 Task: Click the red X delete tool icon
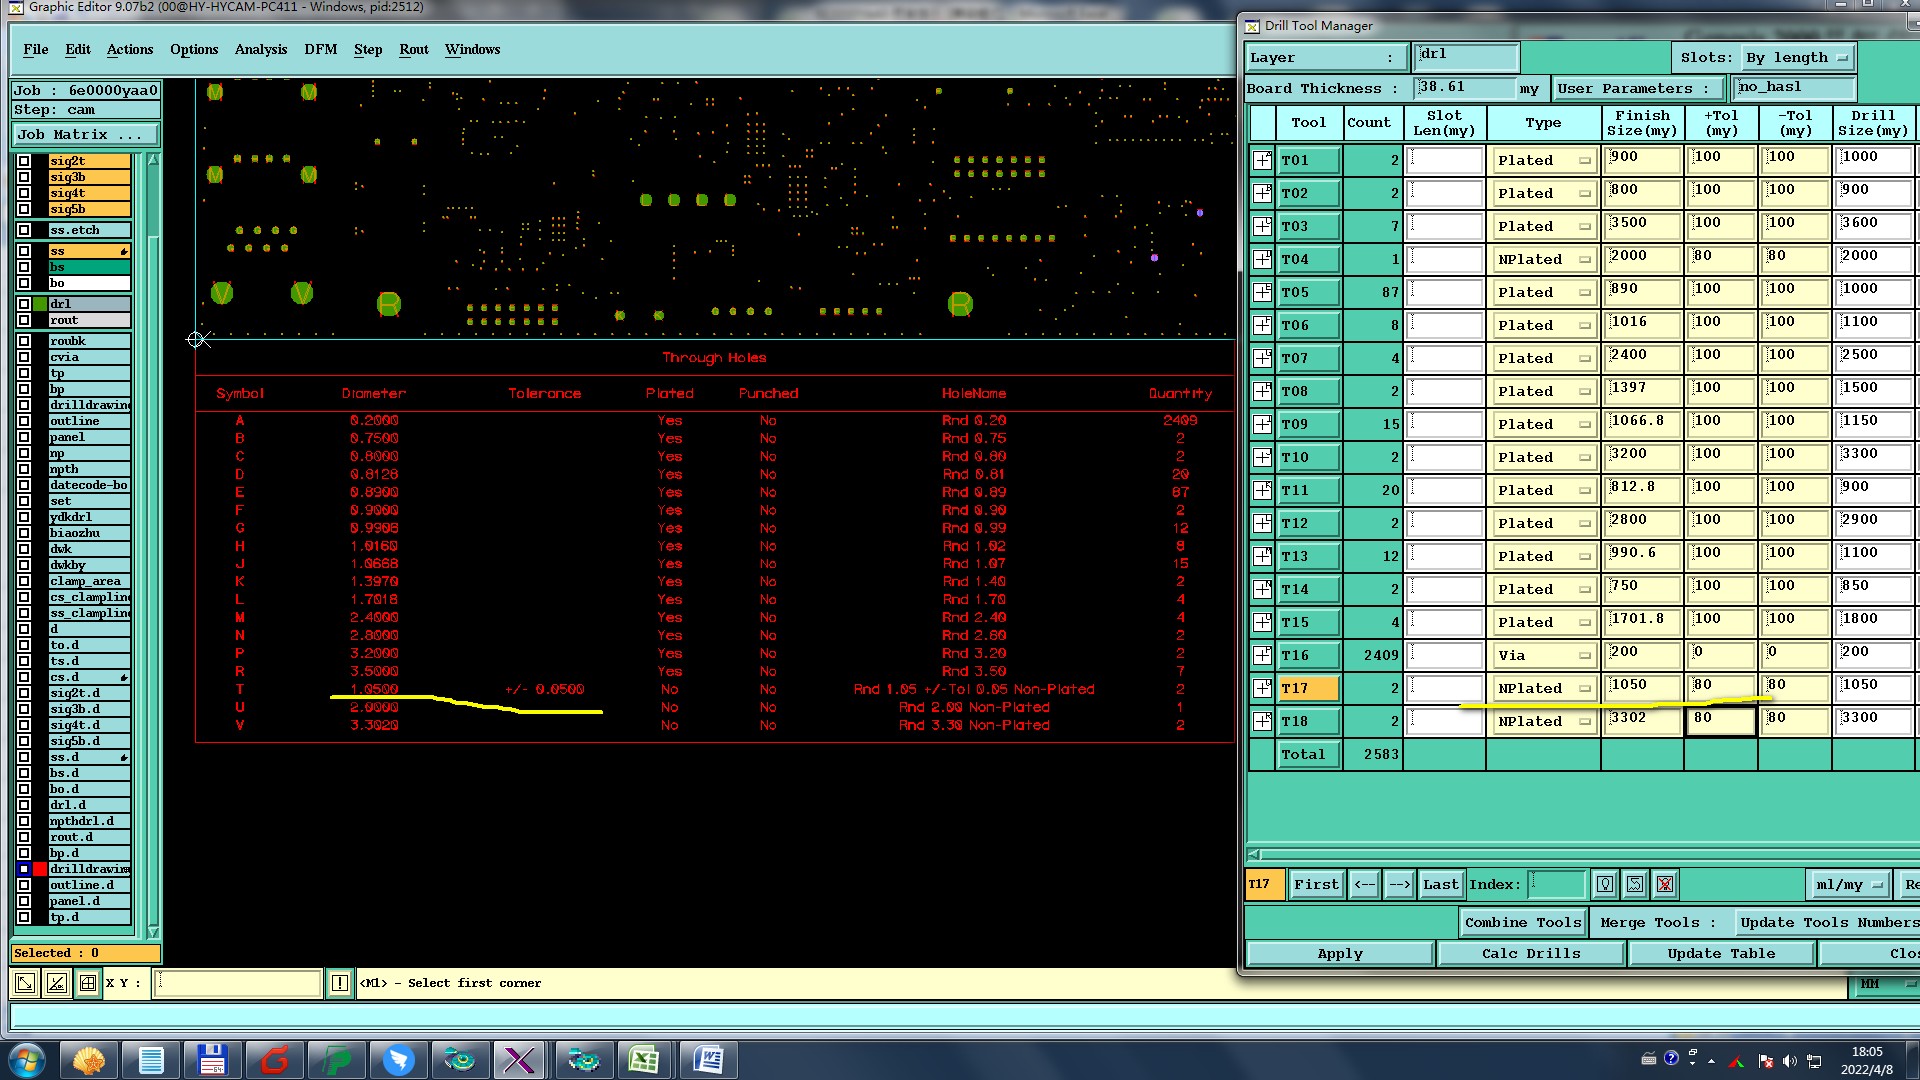[1665, 884]
